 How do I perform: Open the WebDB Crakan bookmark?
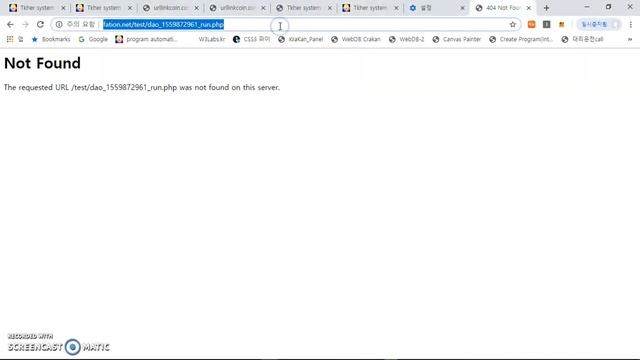click(356, 39)
